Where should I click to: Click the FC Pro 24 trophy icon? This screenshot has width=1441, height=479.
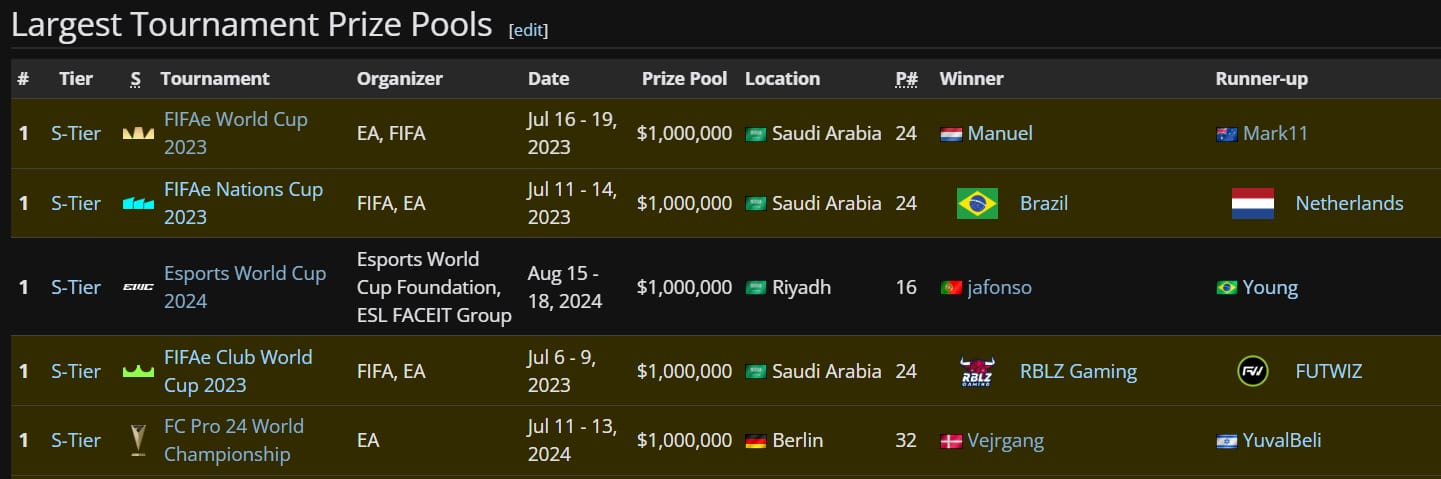click(138, 440)
